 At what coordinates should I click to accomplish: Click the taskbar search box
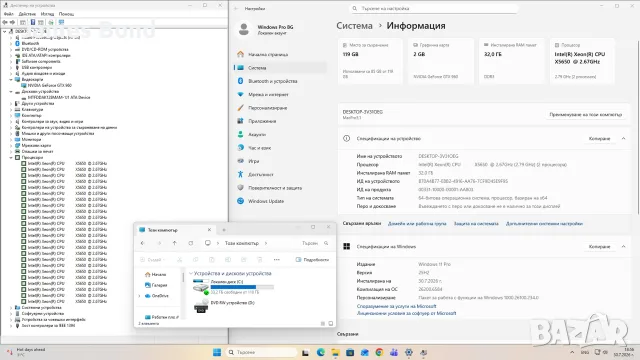coord(261,352)
